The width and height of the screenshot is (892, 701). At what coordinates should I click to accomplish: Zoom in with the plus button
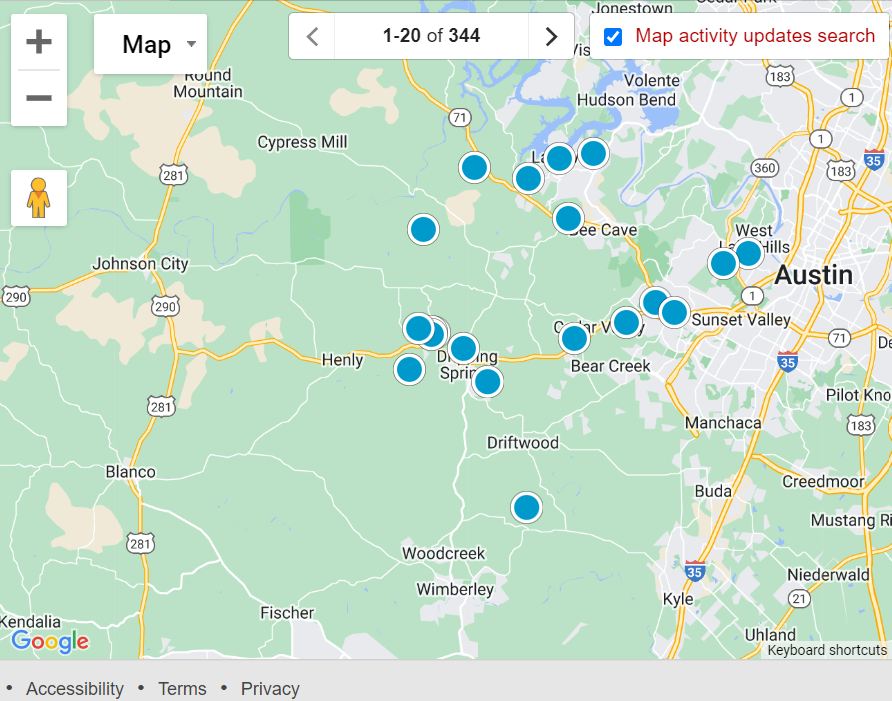(39, 42)
